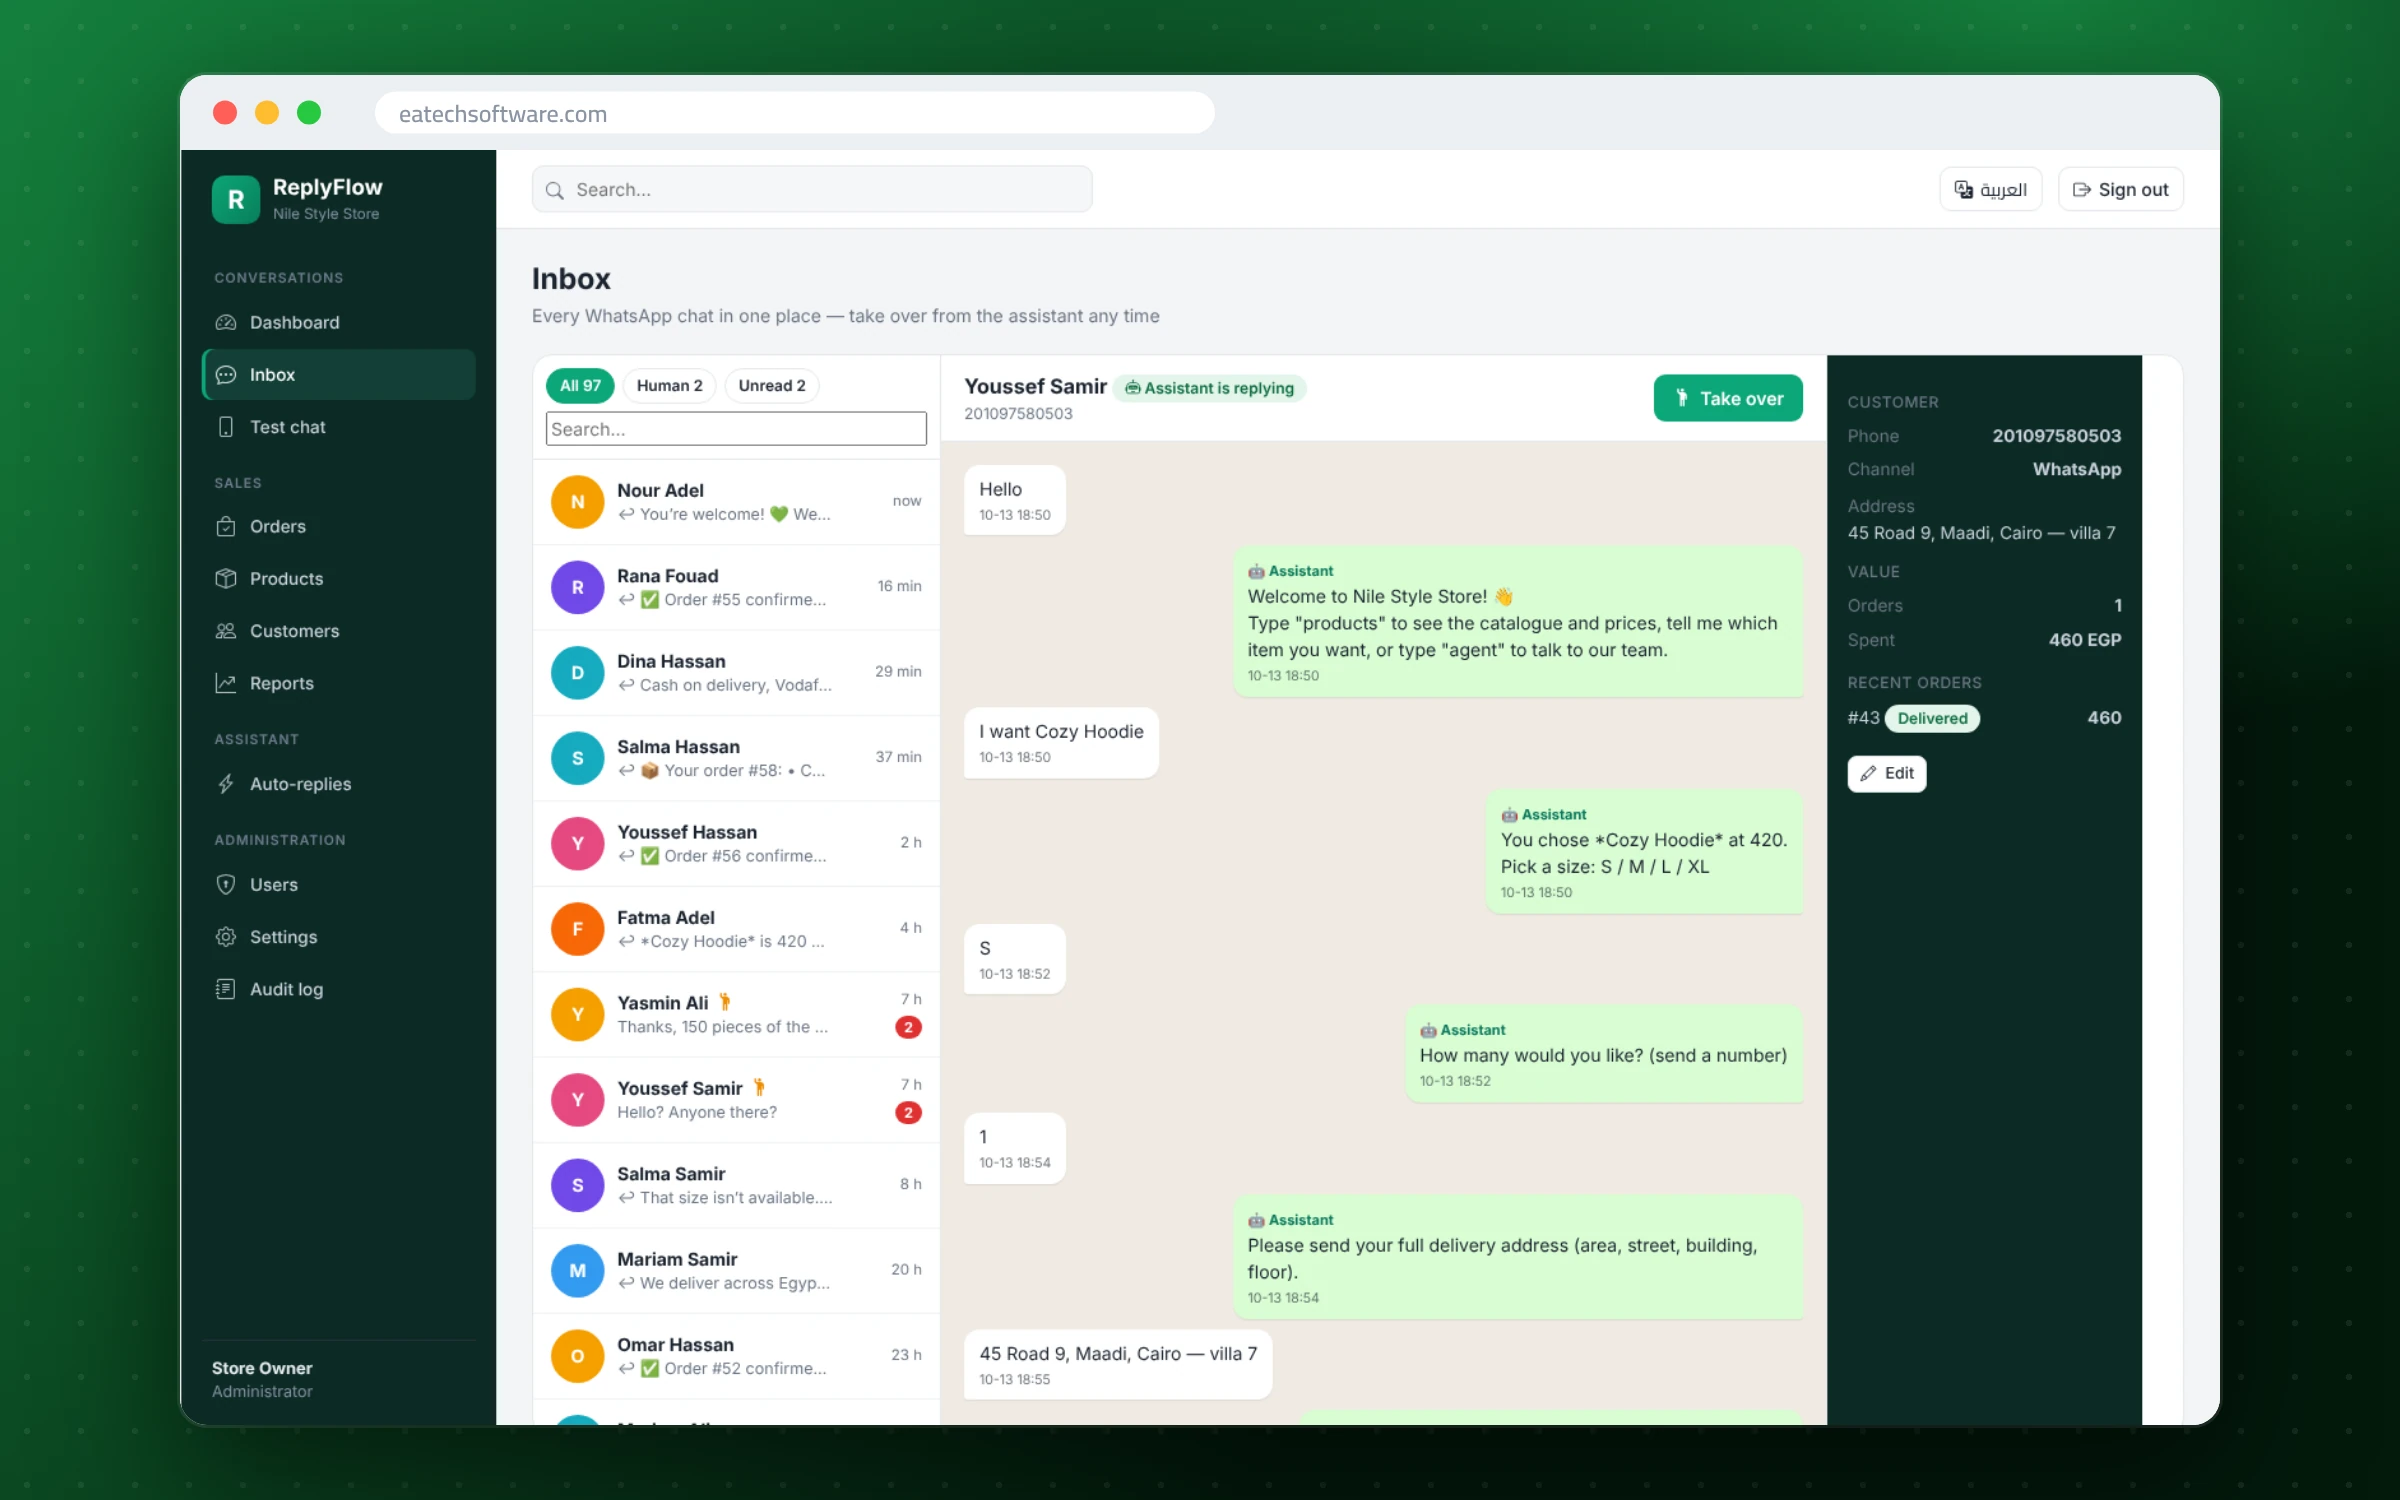
Task: Open the Dashboard page from sidebar
Action: tap(338, 322)
